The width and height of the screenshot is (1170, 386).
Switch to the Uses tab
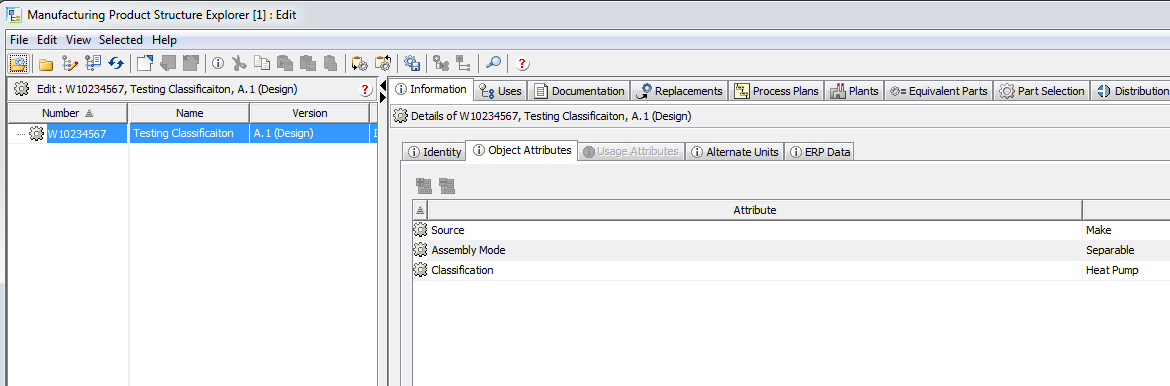point(501,91)
